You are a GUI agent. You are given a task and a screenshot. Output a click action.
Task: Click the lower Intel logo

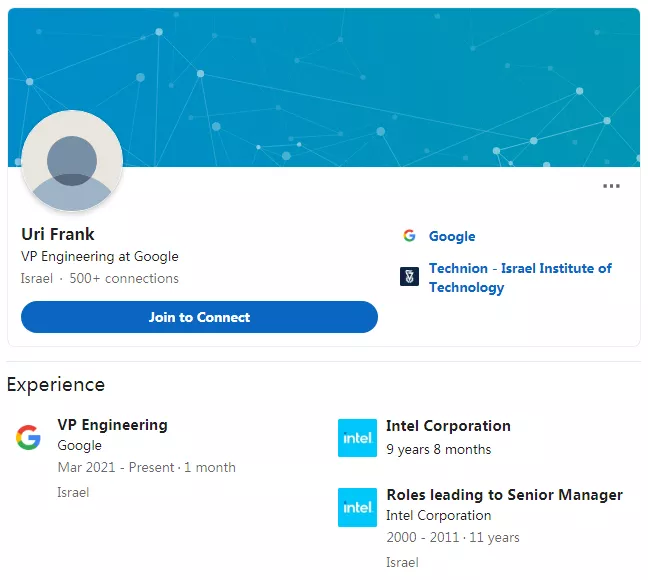357,507
